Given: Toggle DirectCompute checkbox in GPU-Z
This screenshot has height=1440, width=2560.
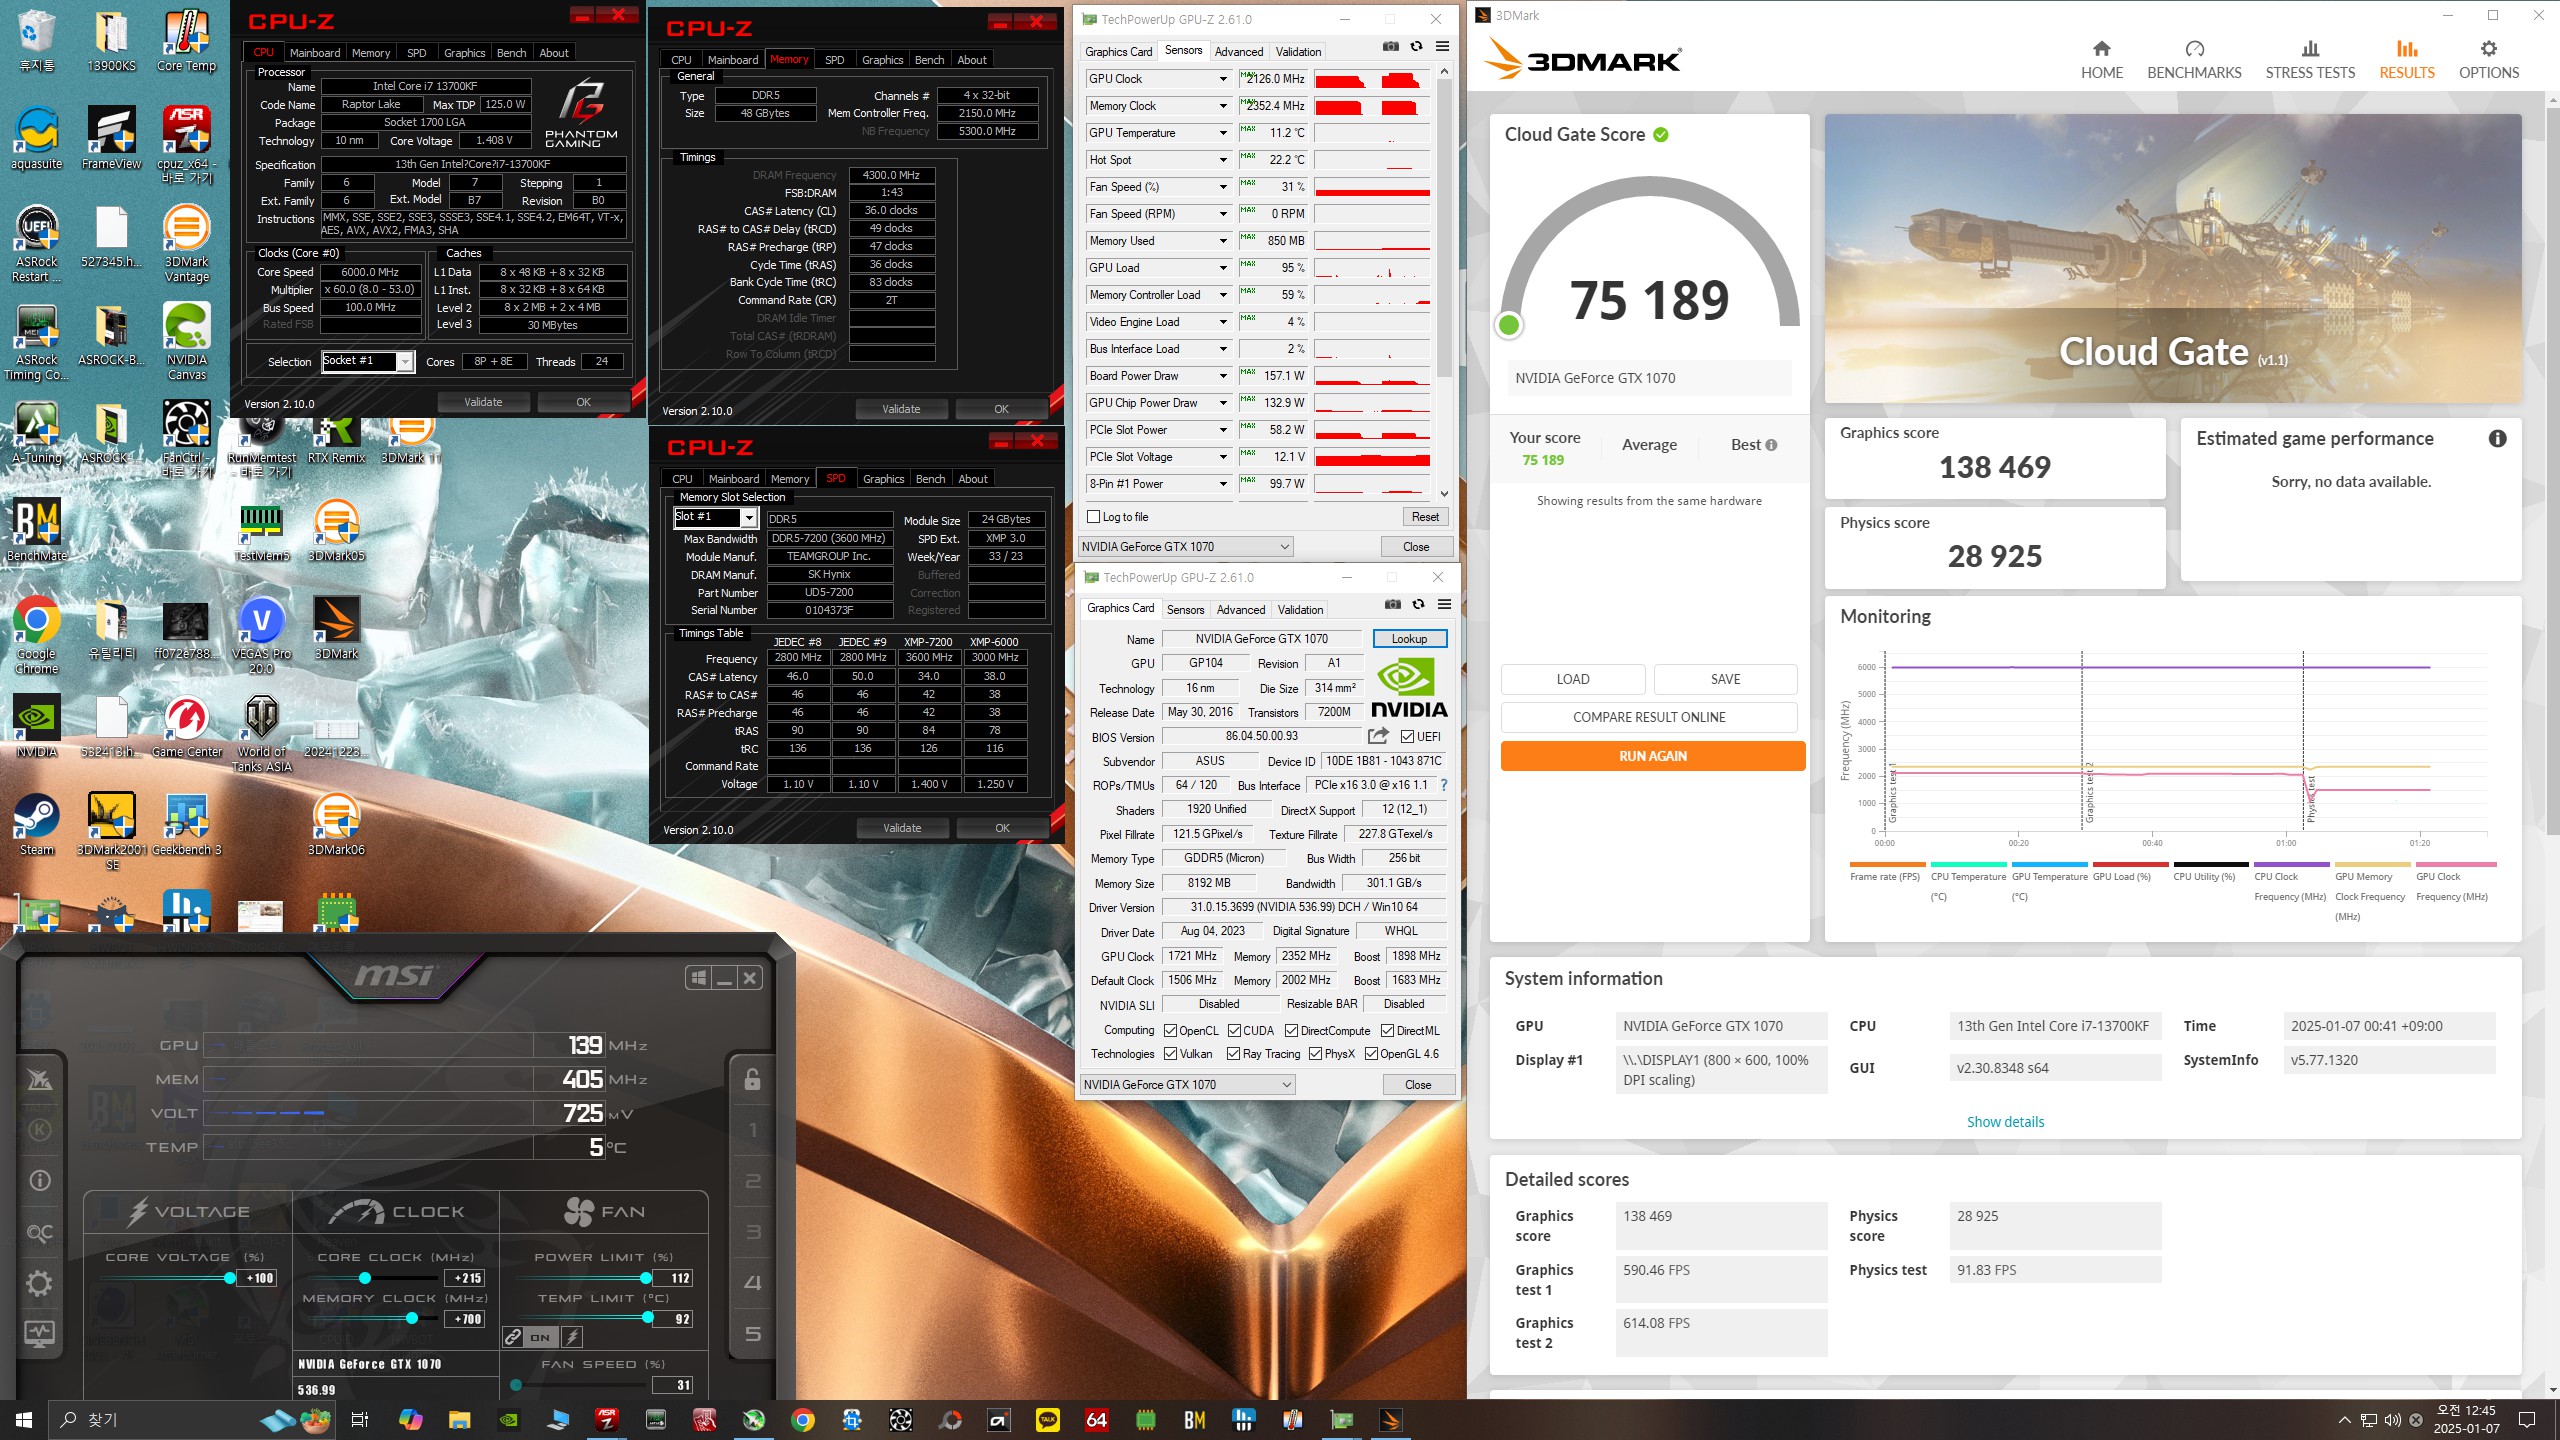Looking at the screenshot, I should pos(1291,1030).
